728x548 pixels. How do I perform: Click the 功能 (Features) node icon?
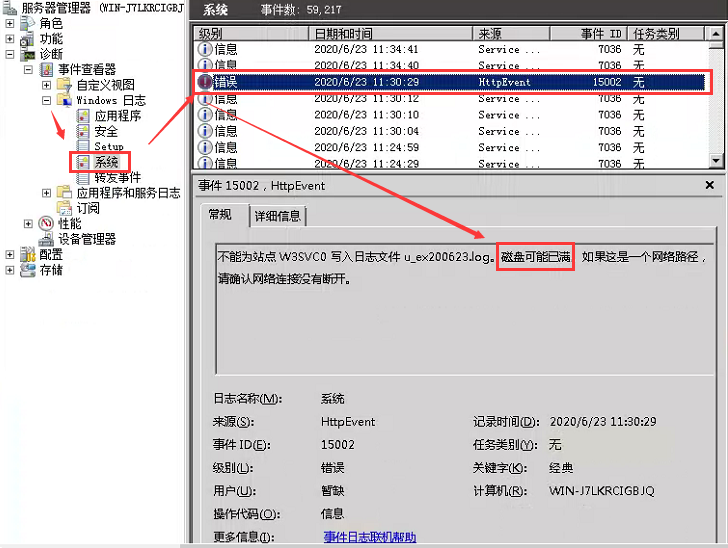[x=28, y=38]
